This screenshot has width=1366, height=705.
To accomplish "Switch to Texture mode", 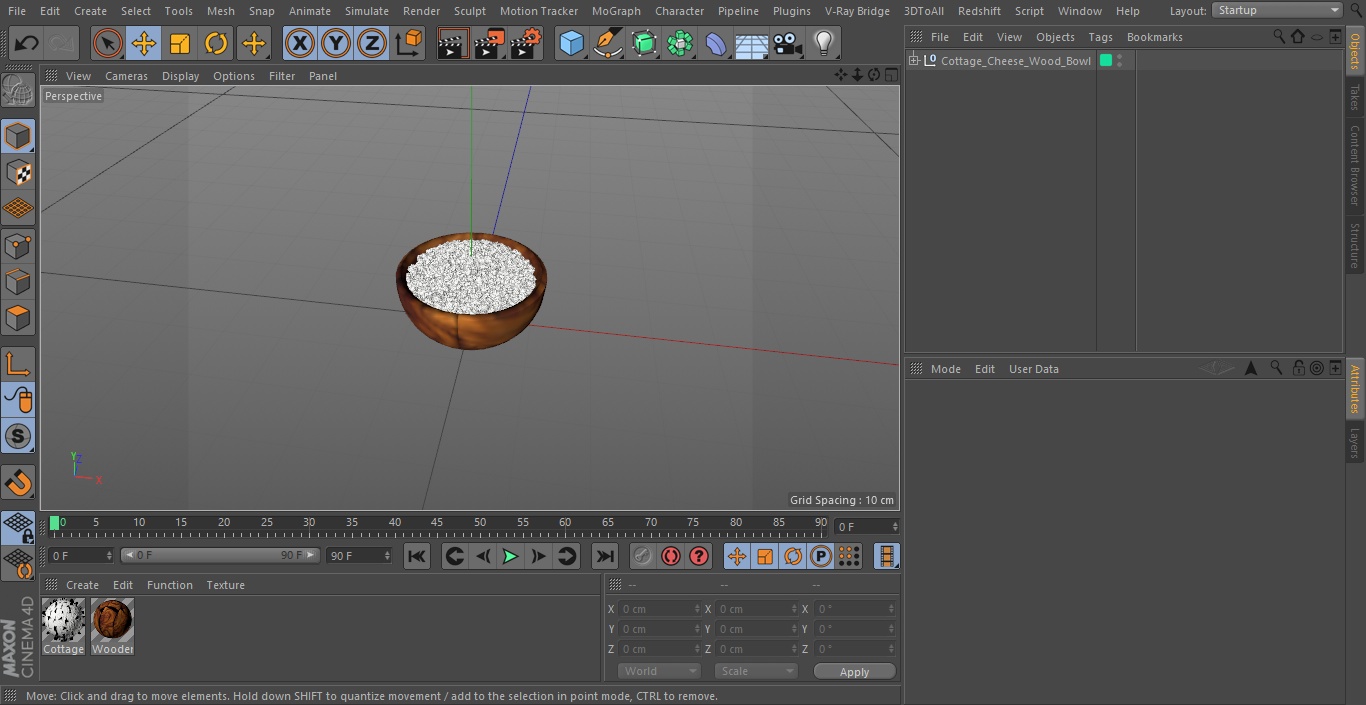I will coord(18,173).
